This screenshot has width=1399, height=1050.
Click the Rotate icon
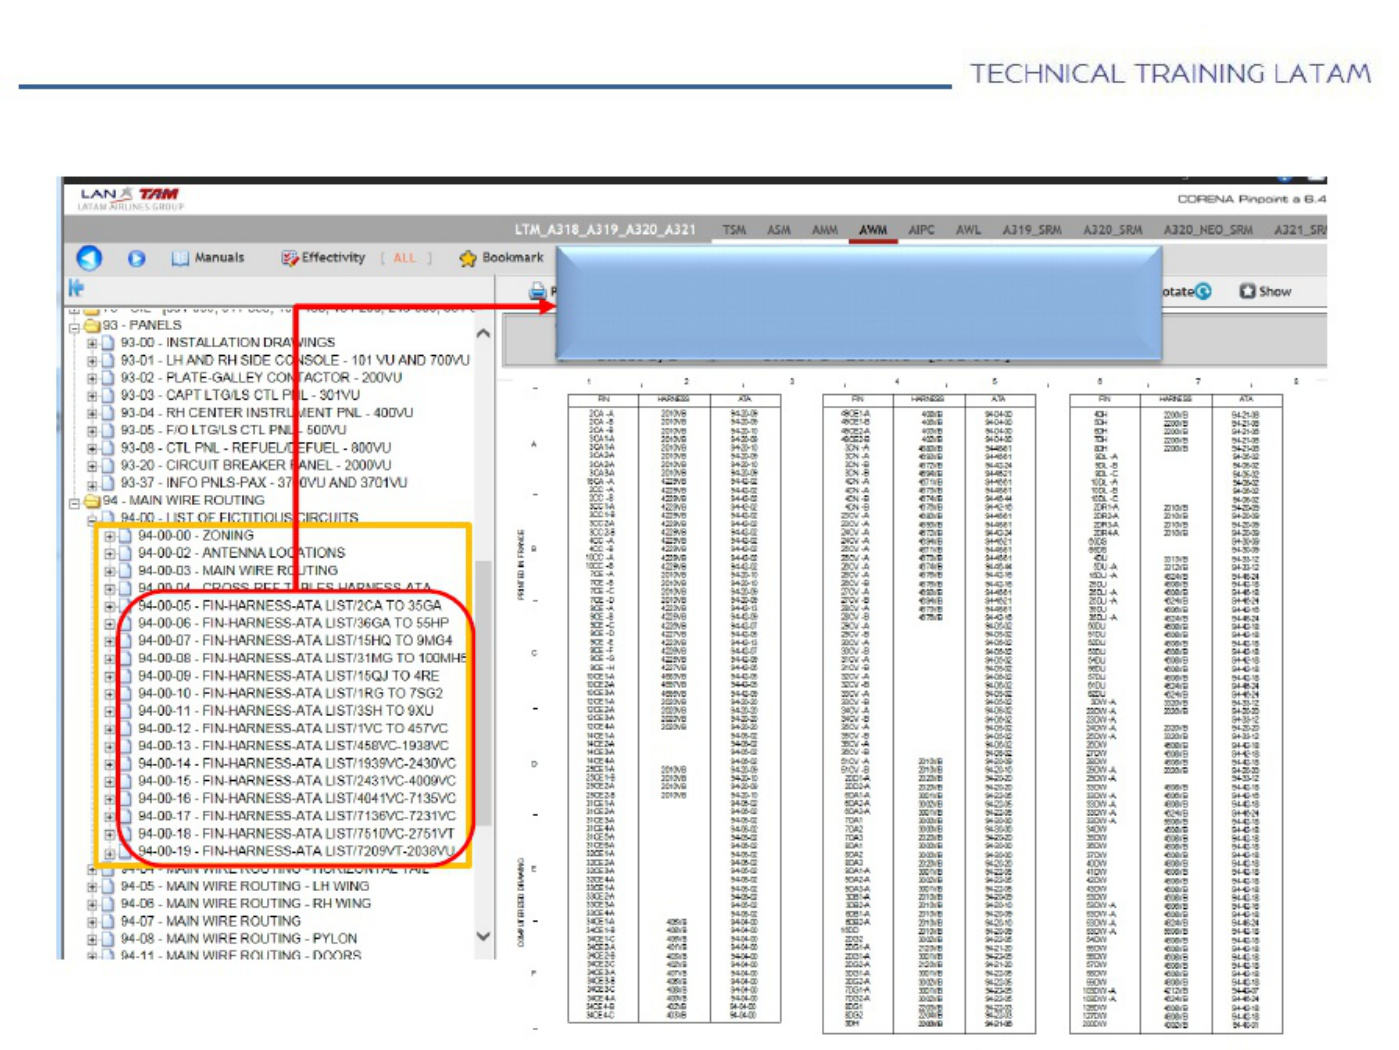1203,291
